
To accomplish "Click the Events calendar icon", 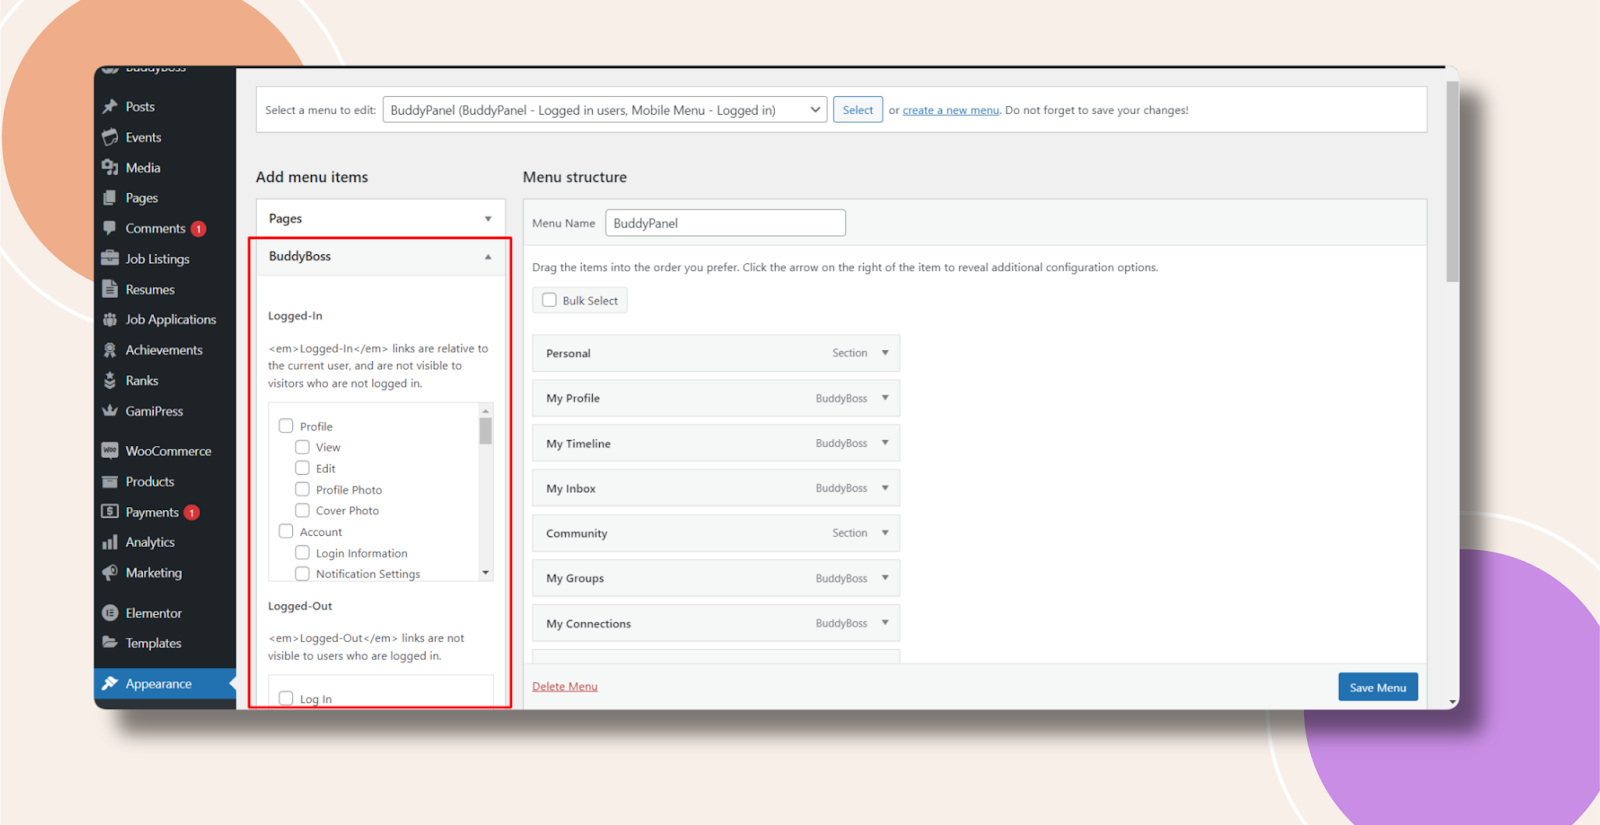I will [x=110, y=137].
